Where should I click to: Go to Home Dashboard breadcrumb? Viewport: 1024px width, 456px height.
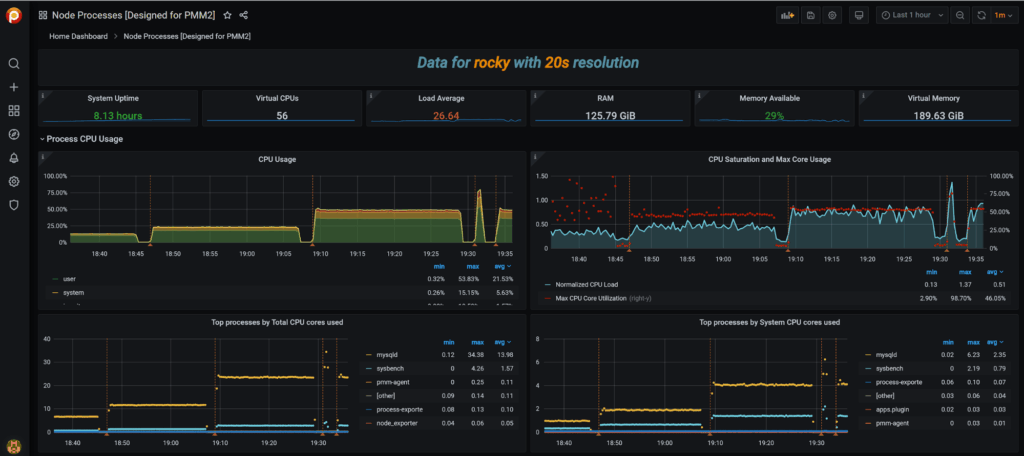78,37
